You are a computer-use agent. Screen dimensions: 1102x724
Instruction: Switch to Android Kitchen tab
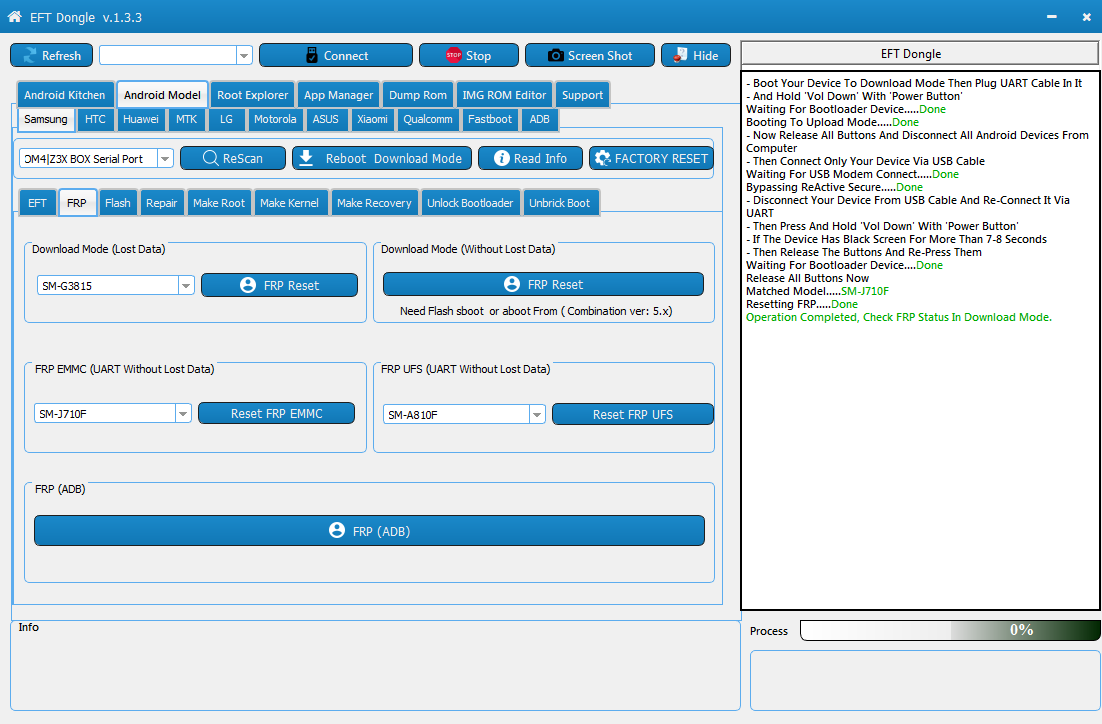65,95
